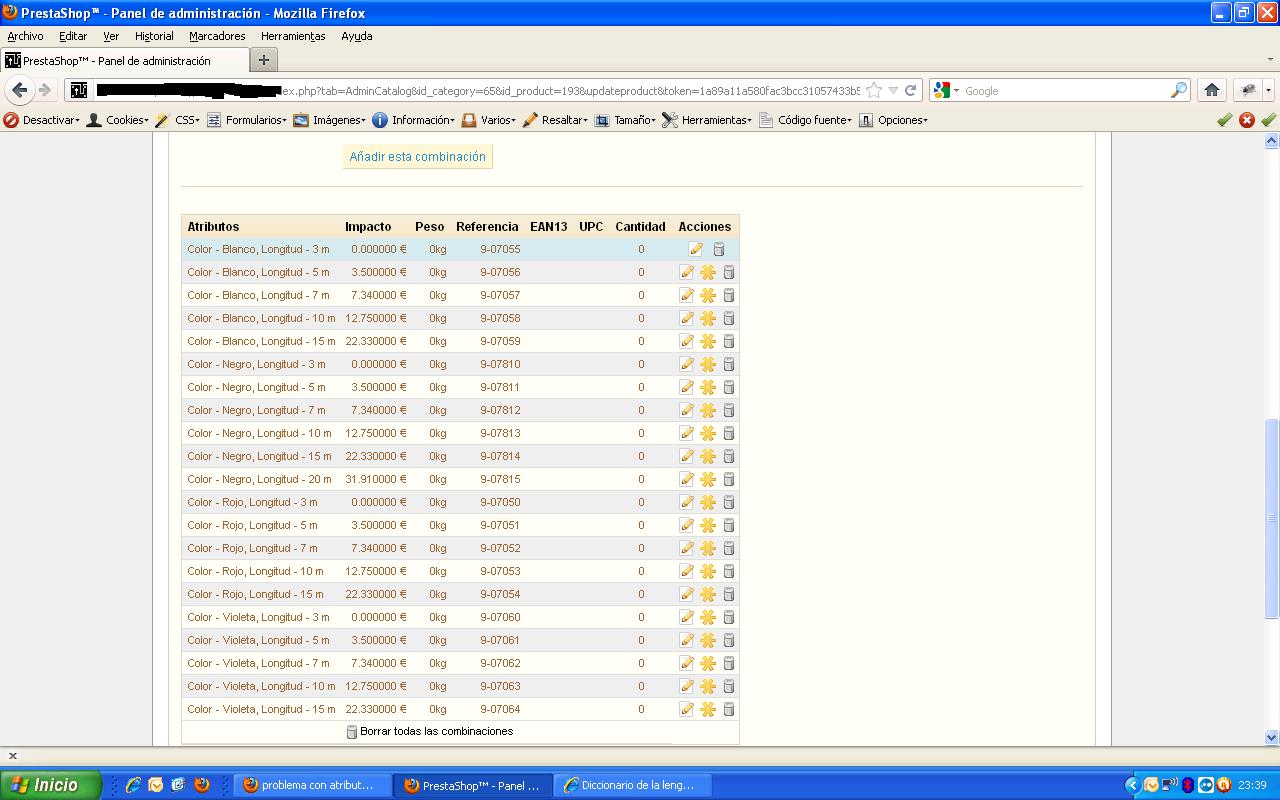Viewport: 1280px width, 800px height.
Task: Set Violeta 5 m as default combination
Action: click(x=708, y=640)
